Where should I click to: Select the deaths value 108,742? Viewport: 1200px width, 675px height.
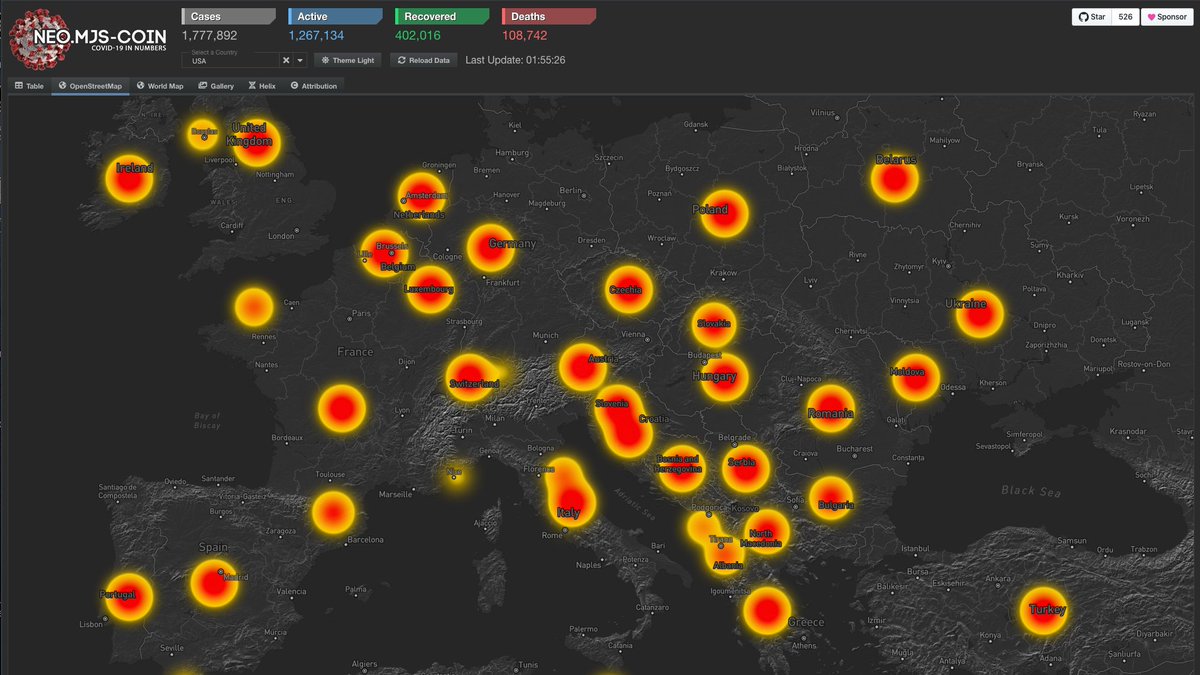(x=525, y=35)
